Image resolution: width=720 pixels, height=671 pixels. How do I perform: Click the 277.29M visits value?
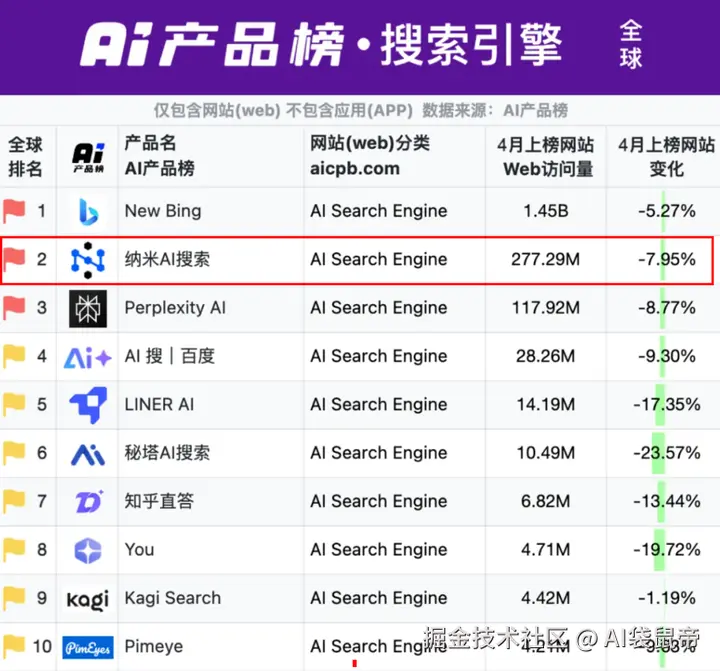[546, 259]
